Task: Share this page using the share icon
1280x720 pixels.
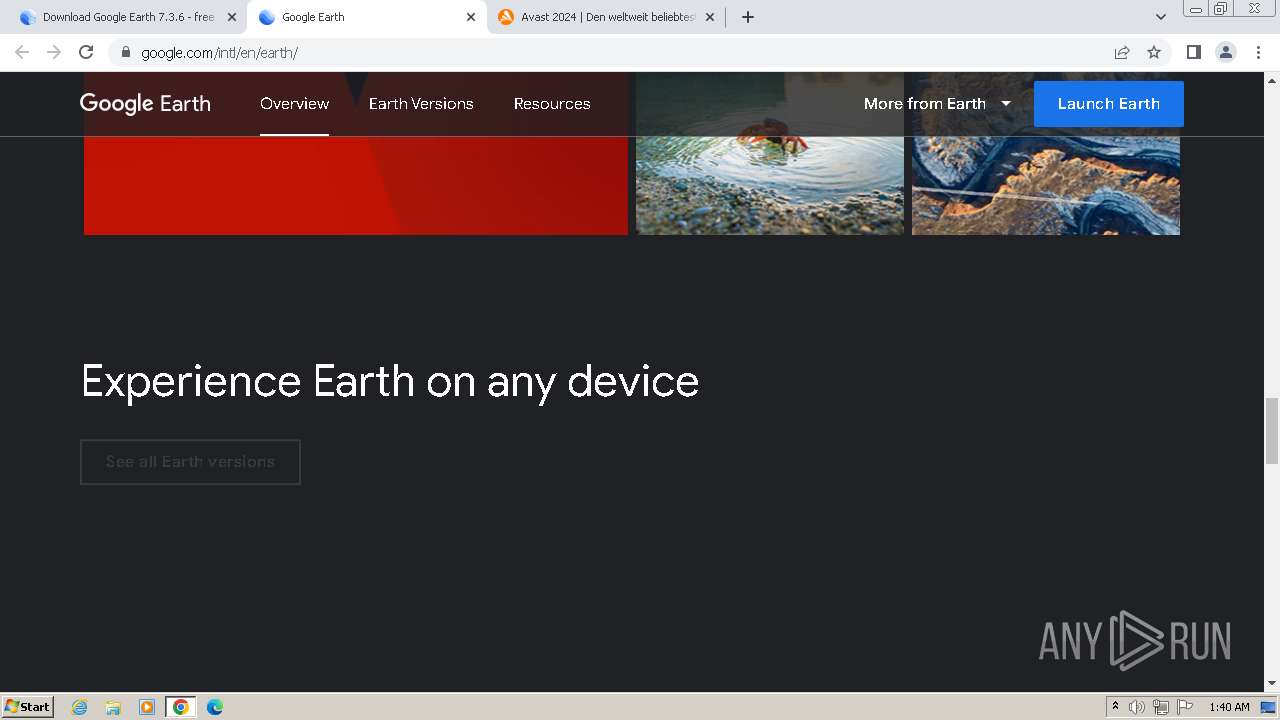Action: click(x=1122, y=52)
